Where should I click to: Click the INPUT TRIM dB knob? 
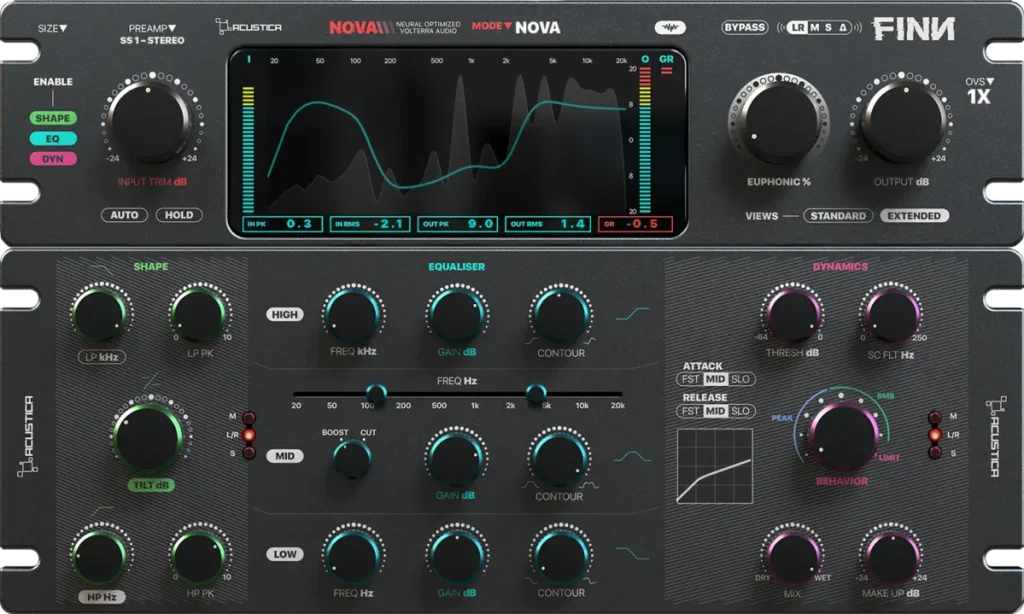coord(151,120)
